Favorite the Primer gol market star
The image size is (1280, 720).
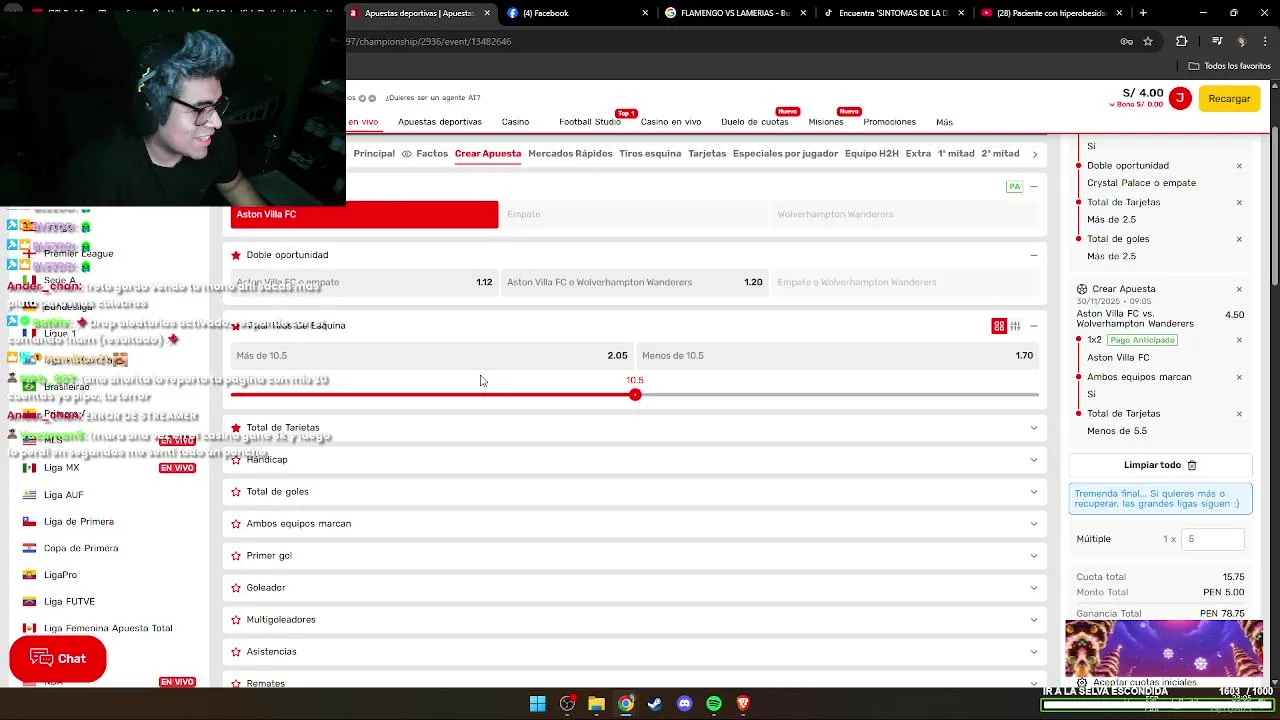pyautogui.click(x=236, y=556)
